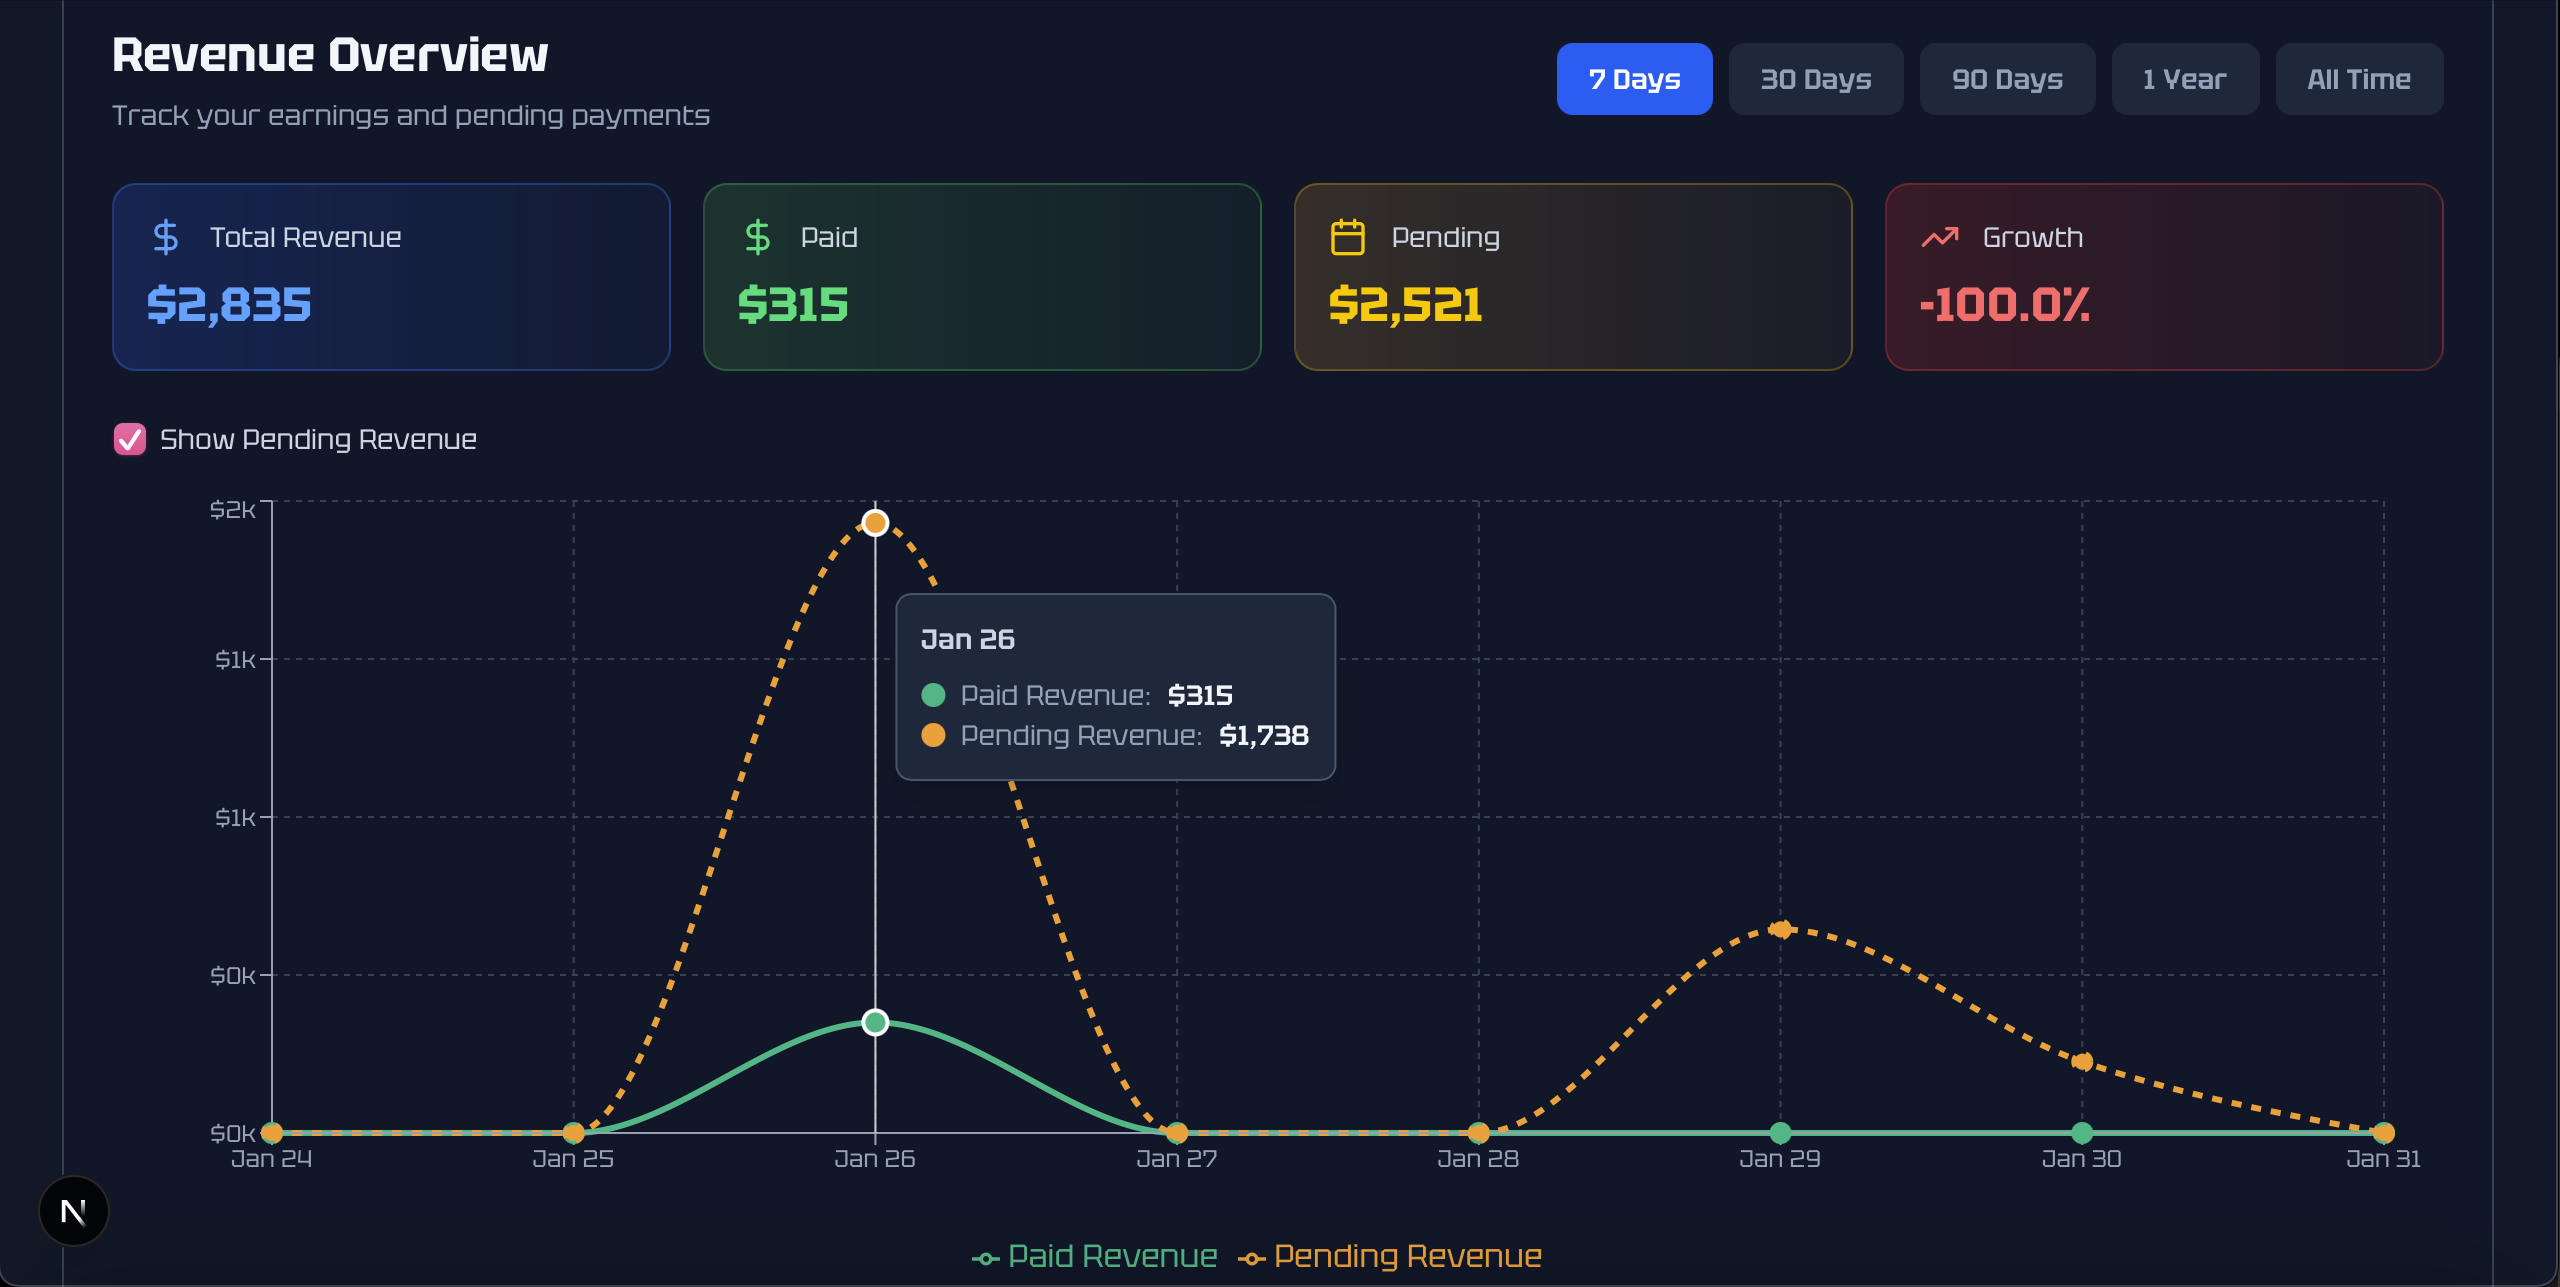Click the tooltip Paid Revenue $315 value
The height and width of the screenshot is (1287, 2560).
1200,695
